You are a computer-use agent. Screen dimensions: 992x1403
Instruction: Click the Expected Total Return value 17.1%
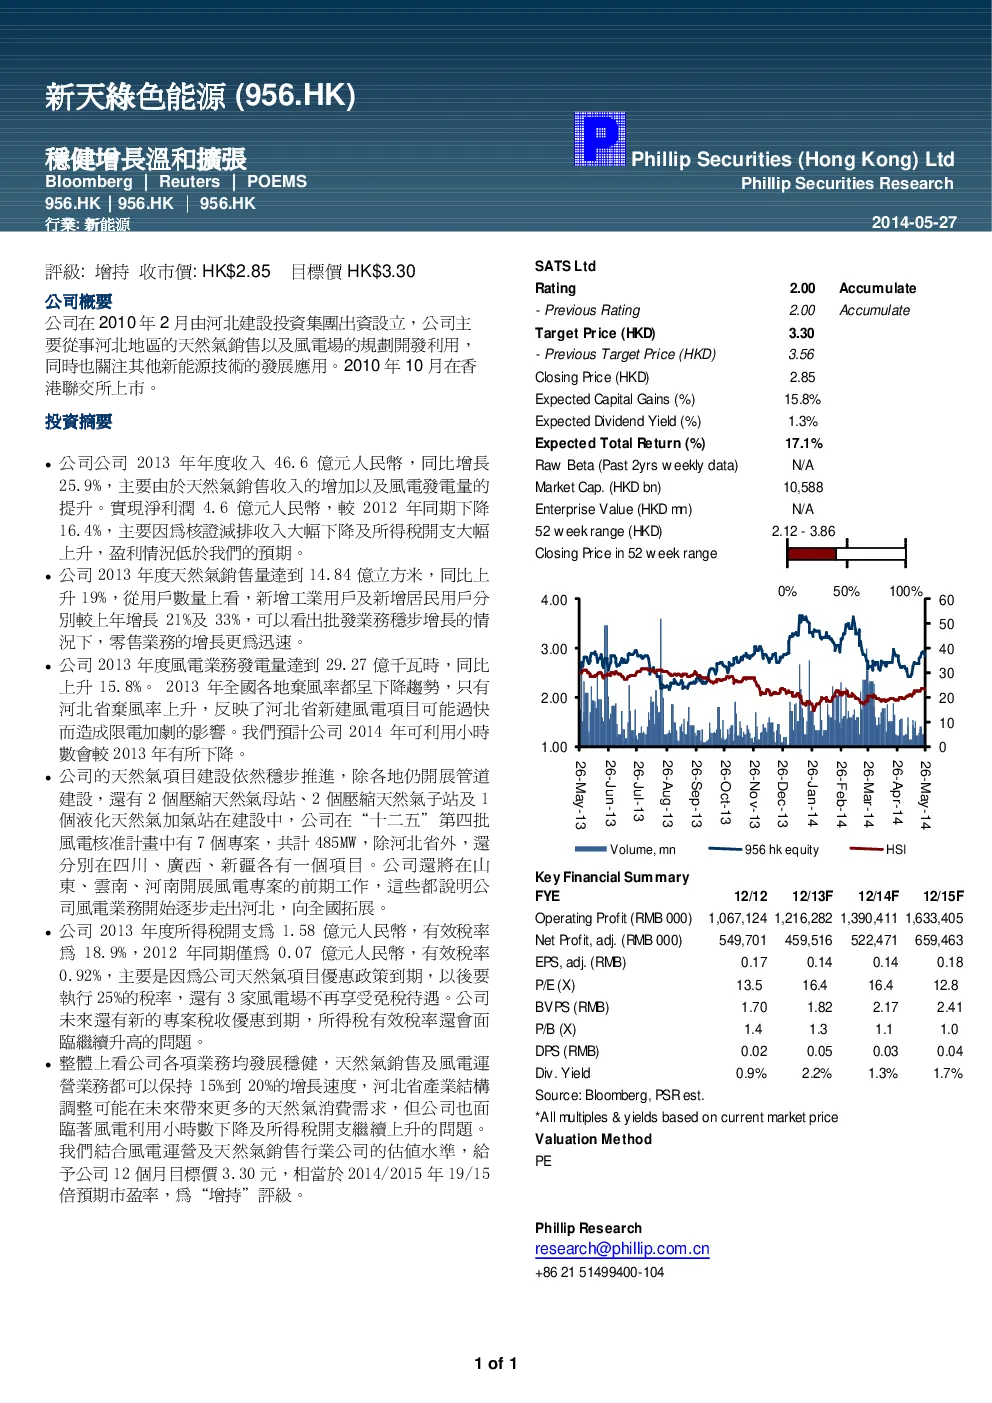[804, 443]
